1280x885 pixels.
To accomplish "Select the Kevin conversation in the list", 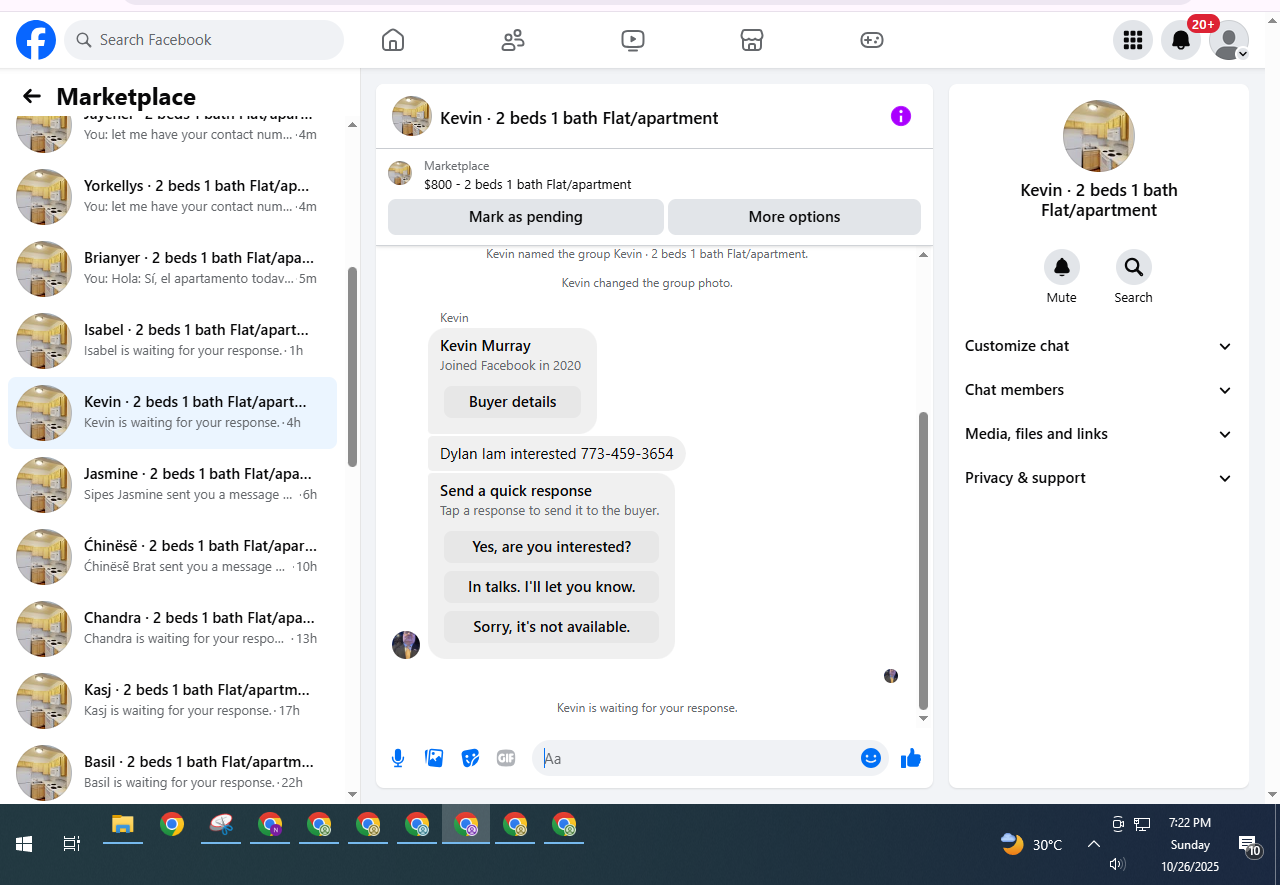I will (172, 413).
